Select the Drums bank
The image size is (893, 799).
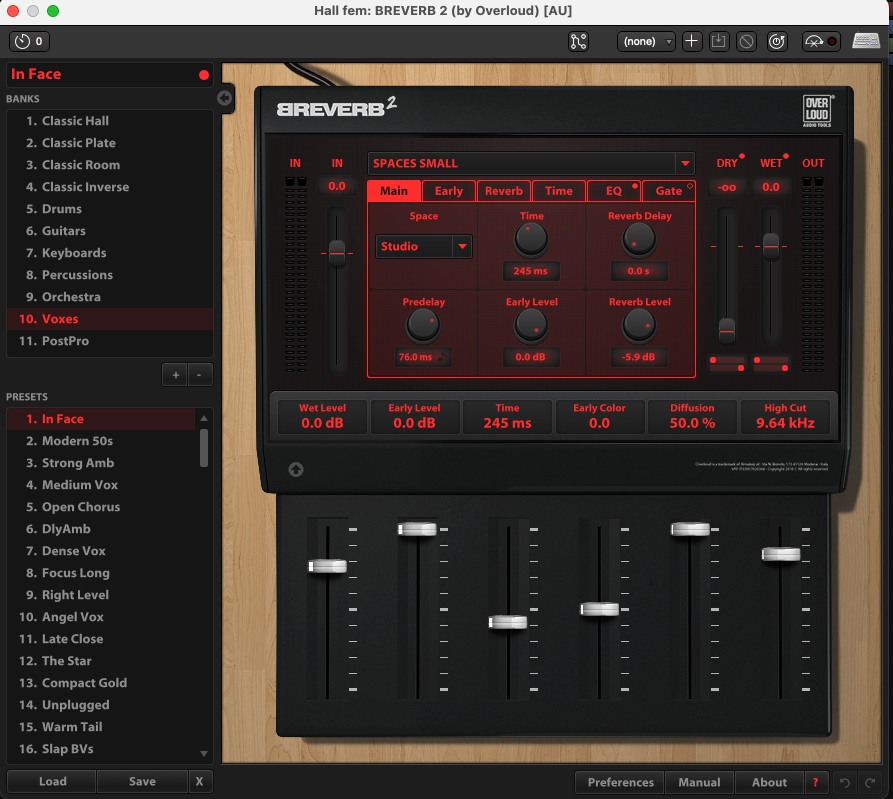[x=110, y=209]
